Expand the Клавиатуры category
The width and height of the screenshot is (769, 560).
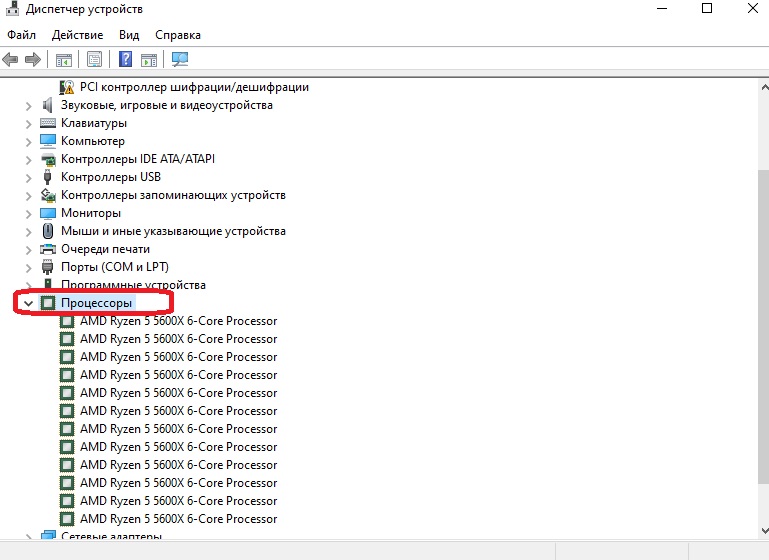28,123
